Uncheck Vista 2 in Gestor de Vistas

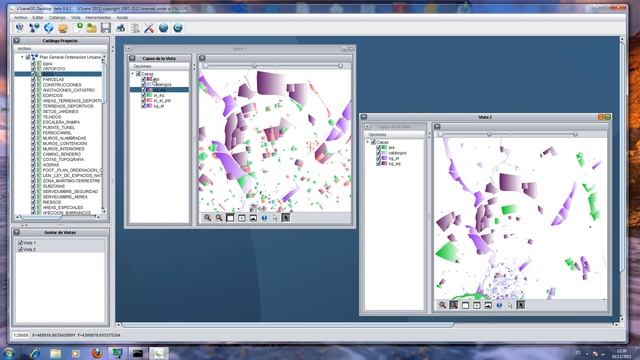click(x=20, y=249)
